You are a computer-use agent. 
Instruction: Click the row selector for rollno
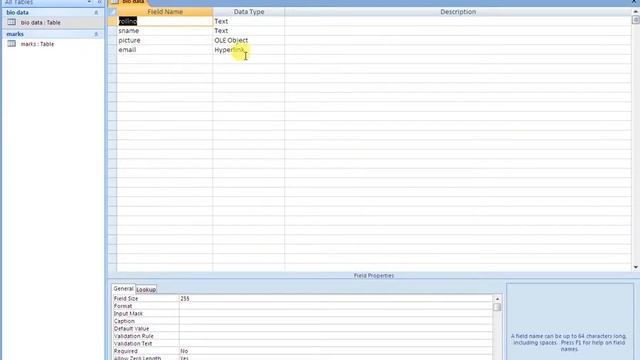(x=113, y=21)
